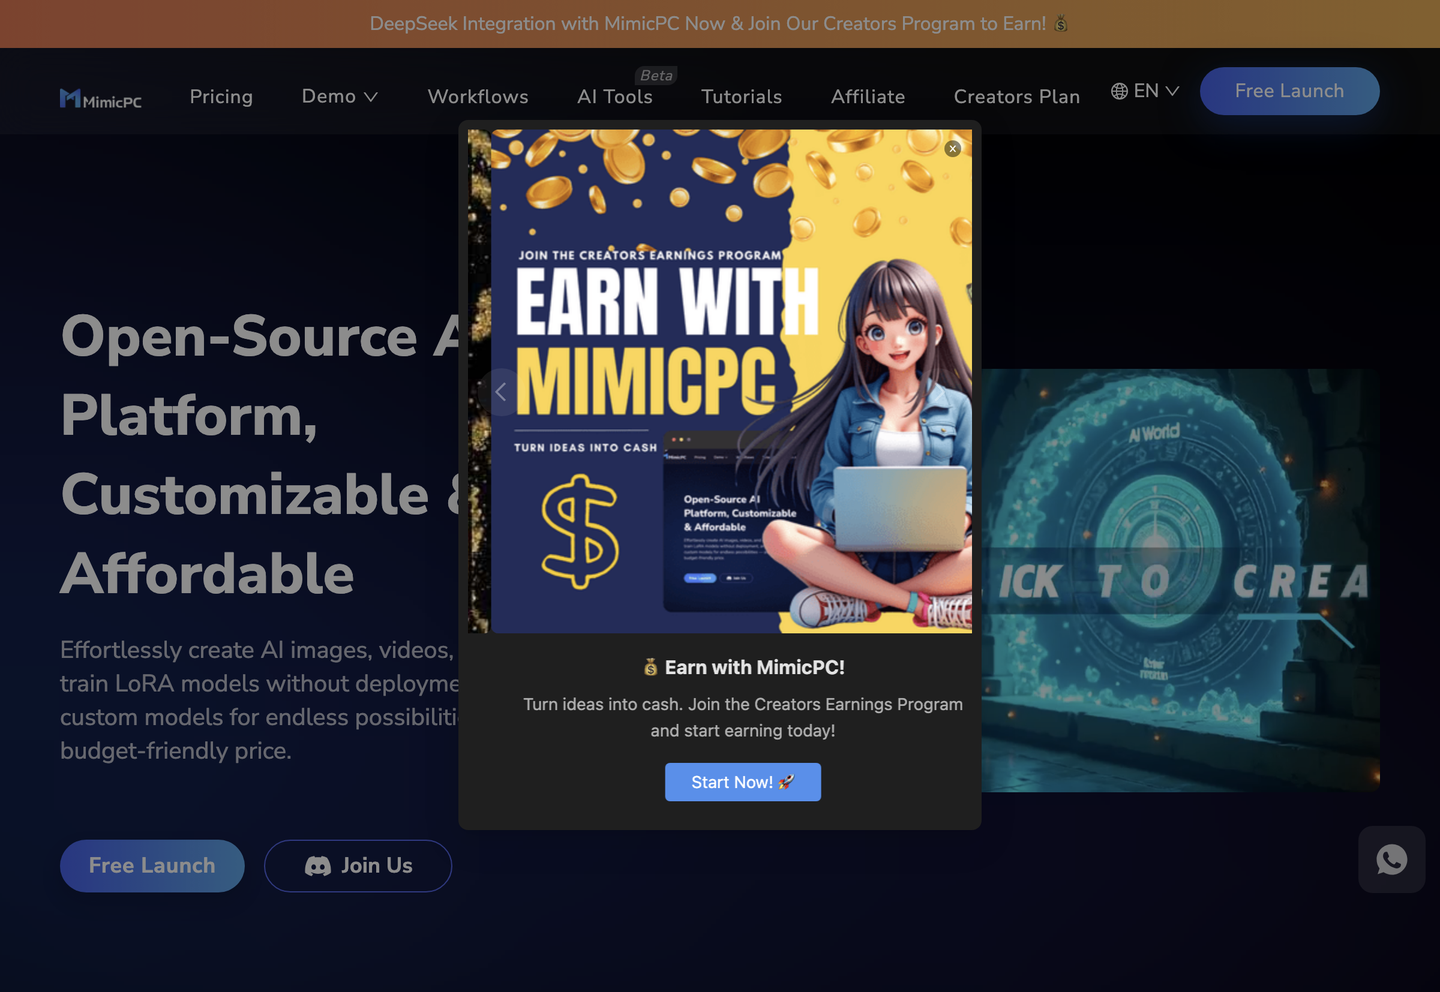1440x992 pixels.
Task: Expand the chevron next to EN
Action: (1172, 91)
